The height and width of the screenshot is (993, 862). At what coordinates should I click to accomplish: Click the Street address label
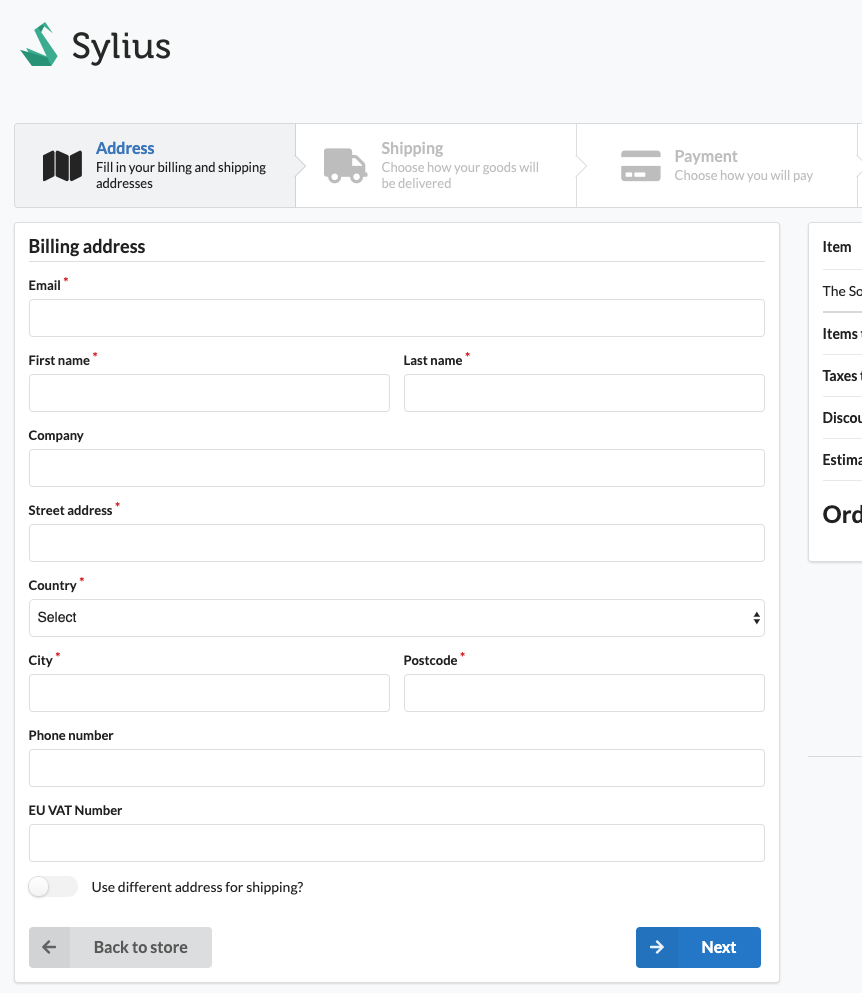(70, 510)
